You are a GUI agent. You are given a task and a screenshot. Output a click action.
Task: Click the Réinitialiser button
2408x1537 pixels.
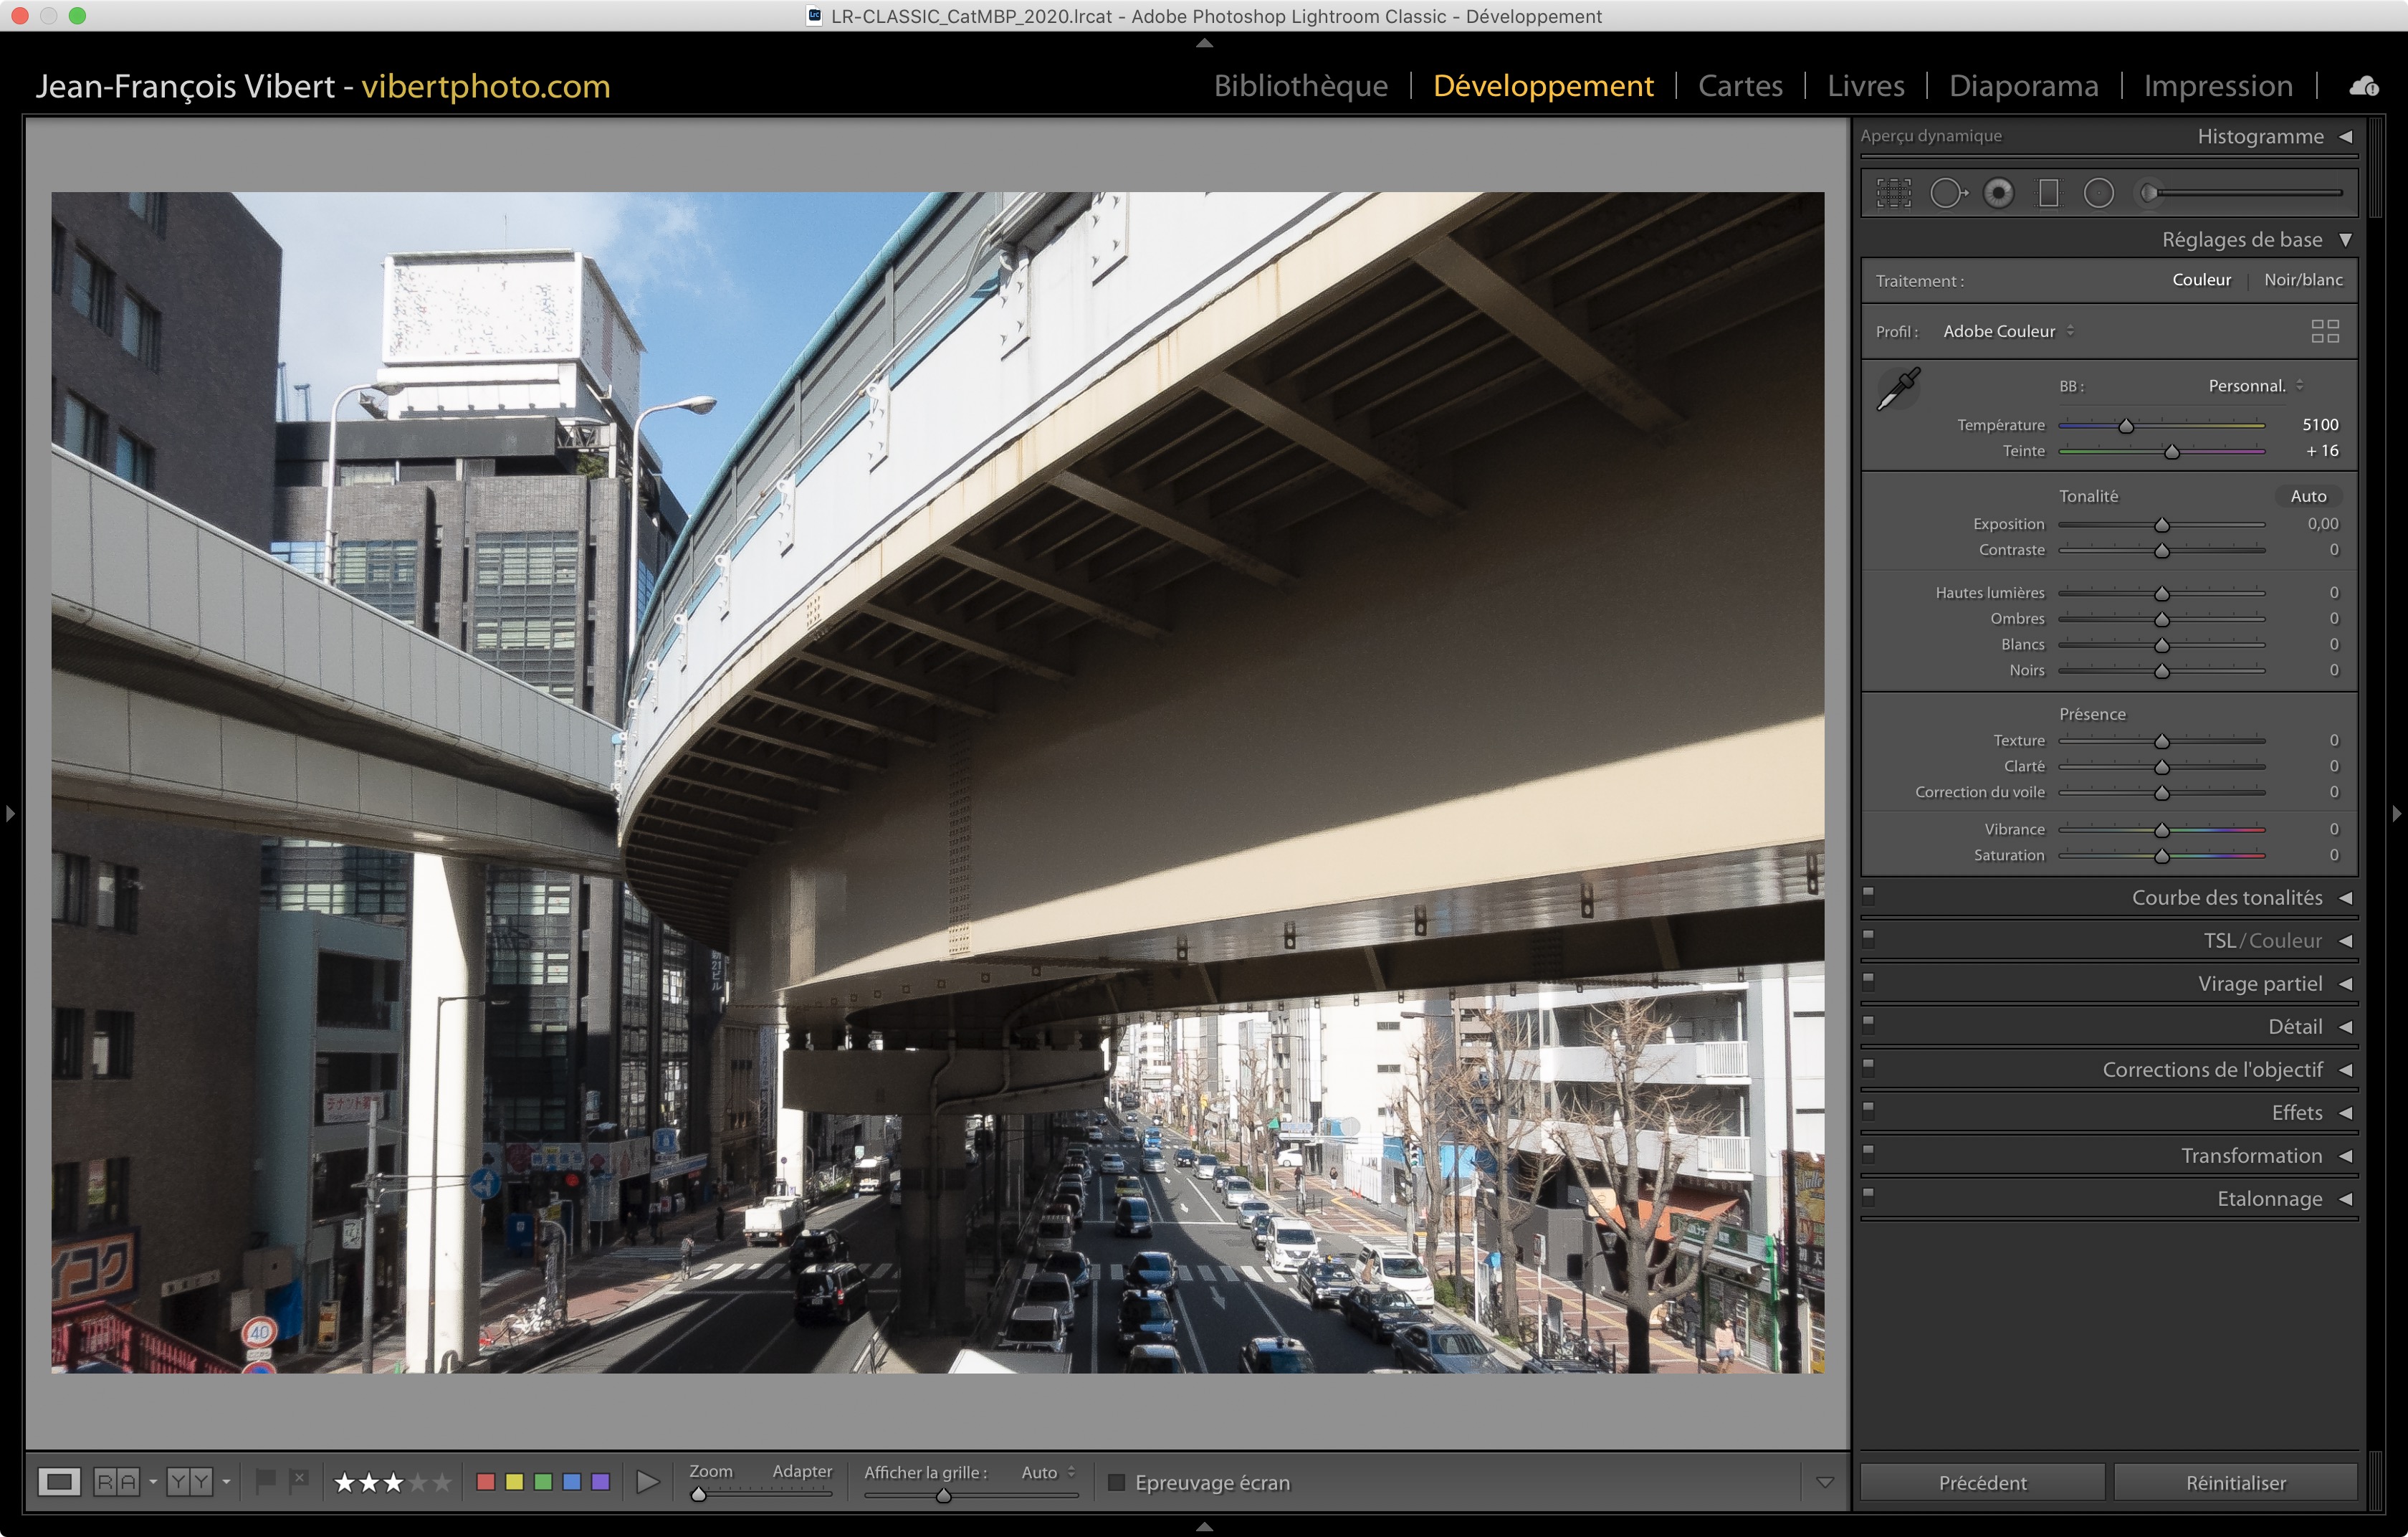point(2235,1482)
